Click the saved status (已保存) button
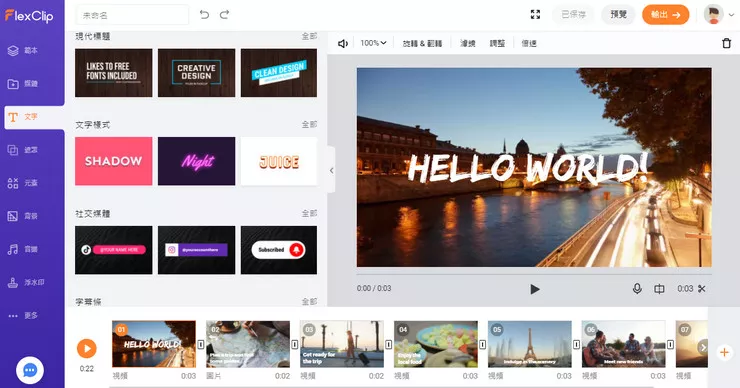Viewport: 740px width, 388px height. pos(573,15)
